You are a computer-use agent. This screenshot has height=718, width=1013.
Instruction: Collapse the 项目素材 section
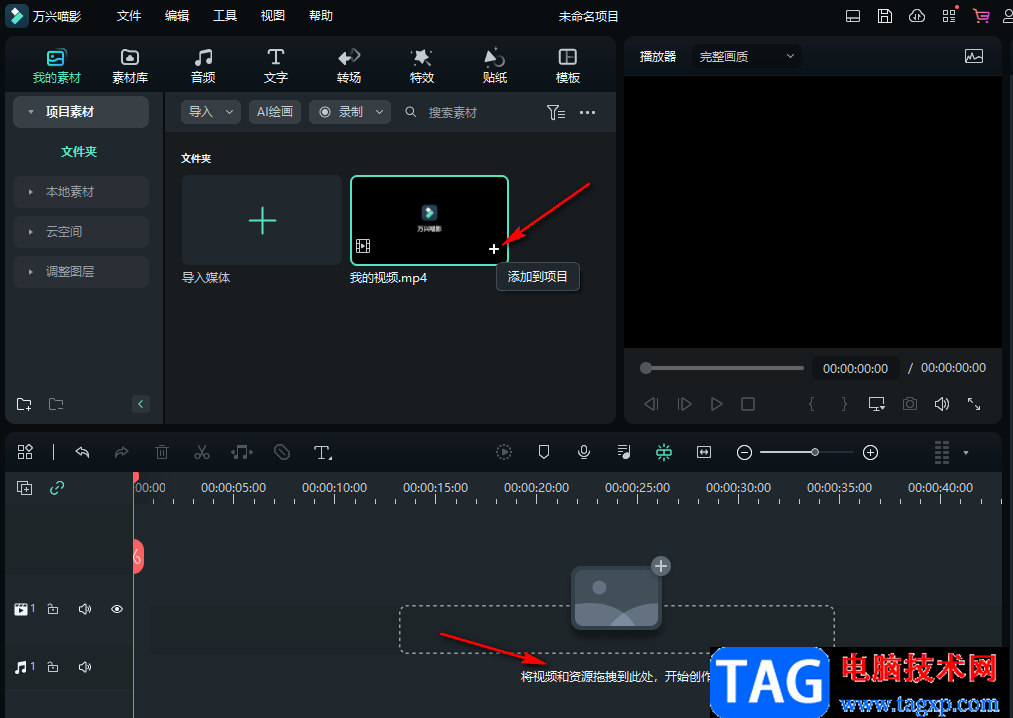coord(30,112)
